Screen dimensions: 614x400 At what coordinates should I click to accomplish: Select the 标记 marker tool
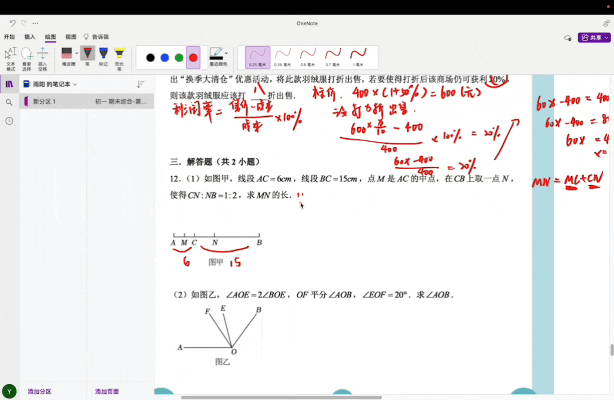click(103, 56)
